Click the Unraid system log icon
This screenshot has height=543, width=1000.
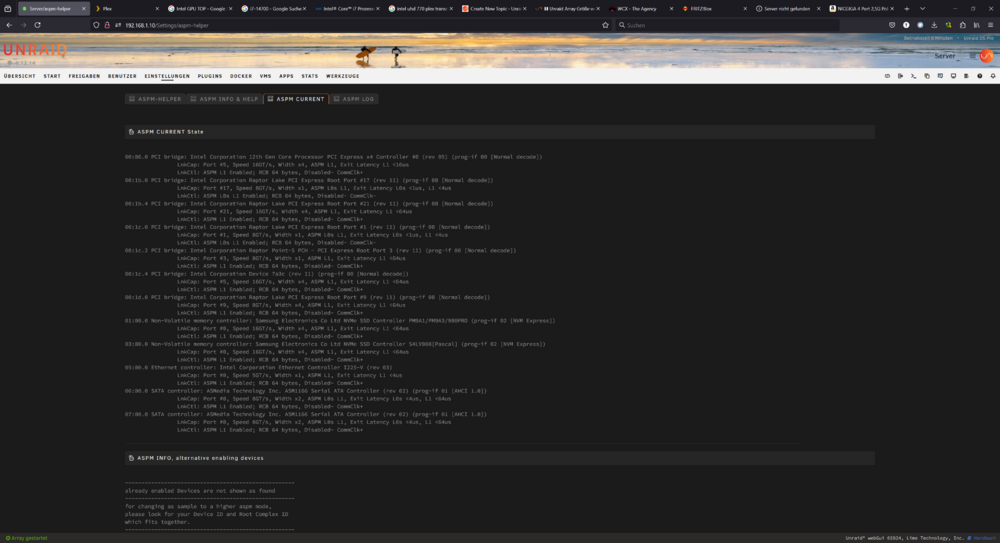coord(966,76)
